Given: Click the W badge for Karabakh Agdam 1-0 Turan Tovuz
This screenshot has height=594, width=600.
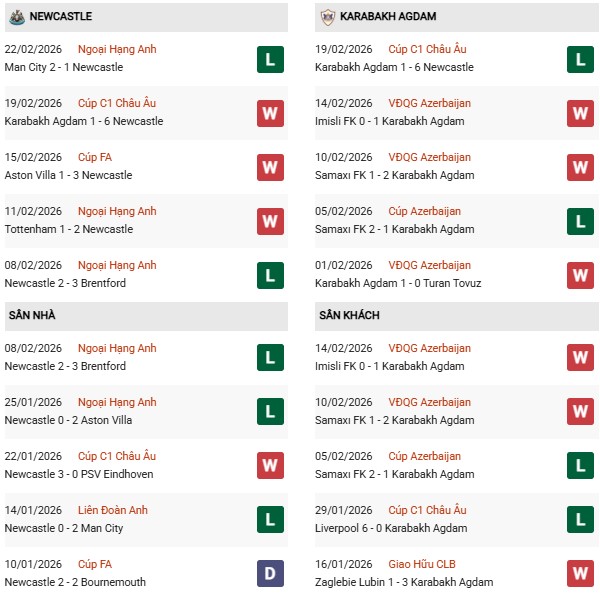Looking at the screenshot, I should click(580, 275).
